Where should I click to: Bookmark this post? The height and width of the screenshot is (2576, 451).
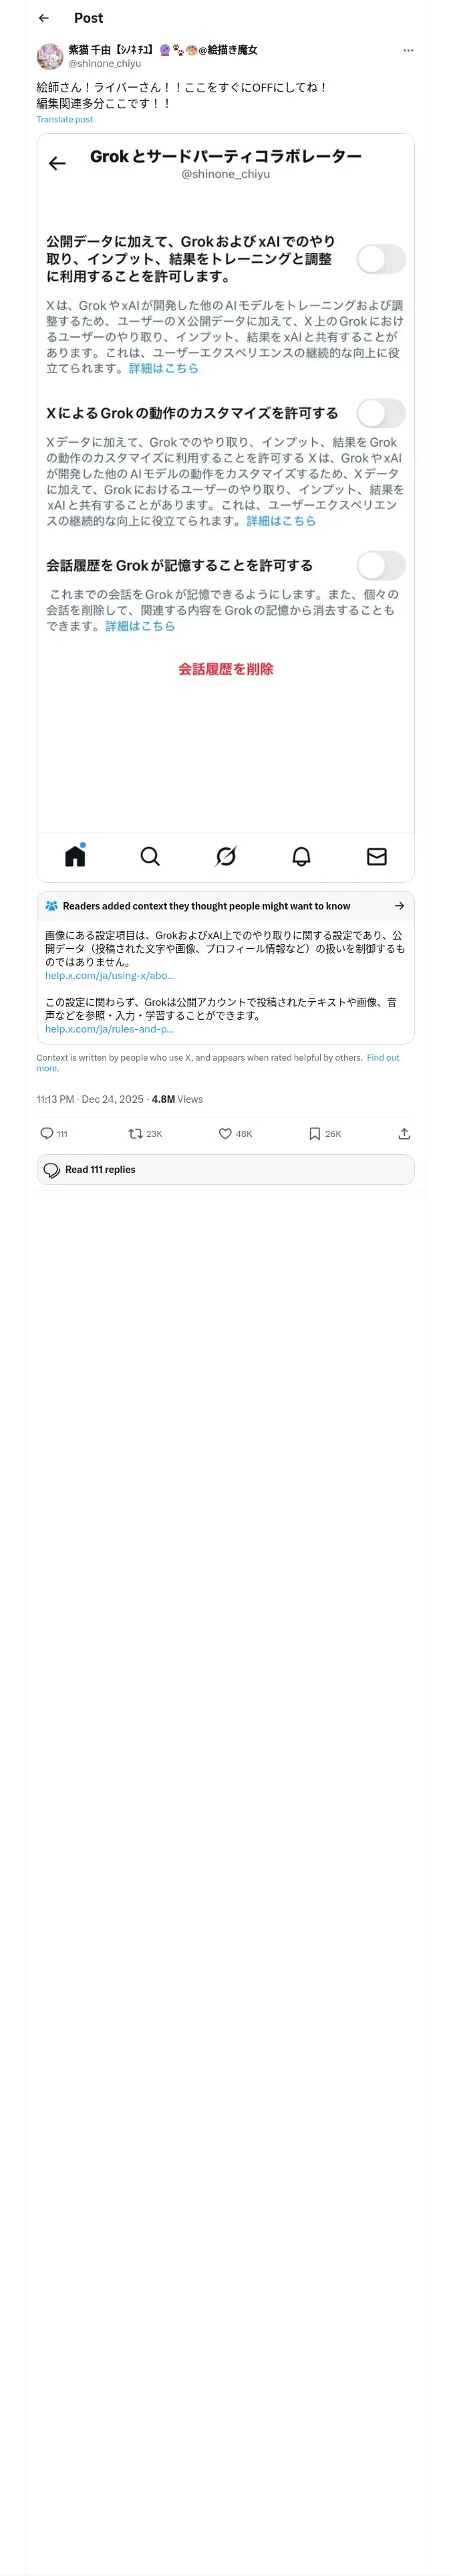click(x=314, y=1133)
